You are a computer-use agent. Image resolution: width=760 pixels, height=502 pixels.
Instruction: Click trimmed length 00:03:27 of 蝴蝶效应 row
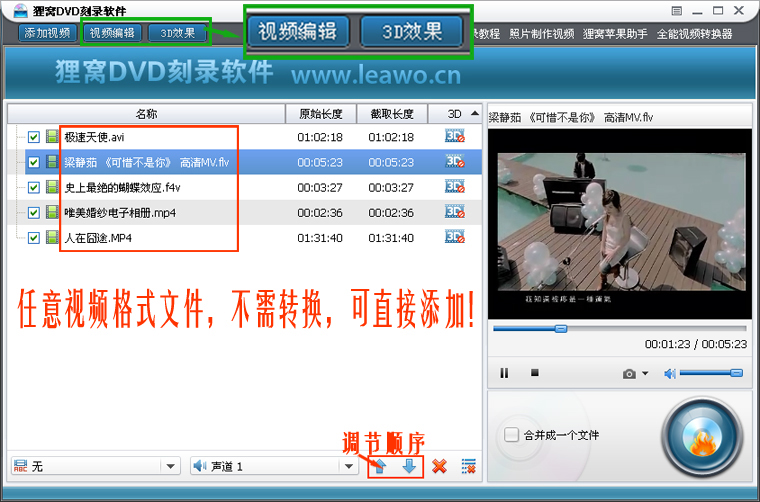pyautogui.click(x=391, y=188)
